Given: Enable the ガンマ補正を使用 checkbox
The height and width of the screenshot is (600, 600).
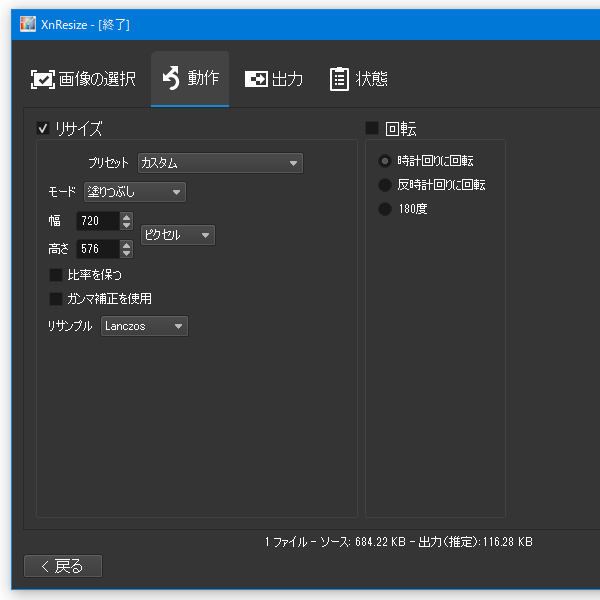Looking at the screenshot, I should click(56, 298).
